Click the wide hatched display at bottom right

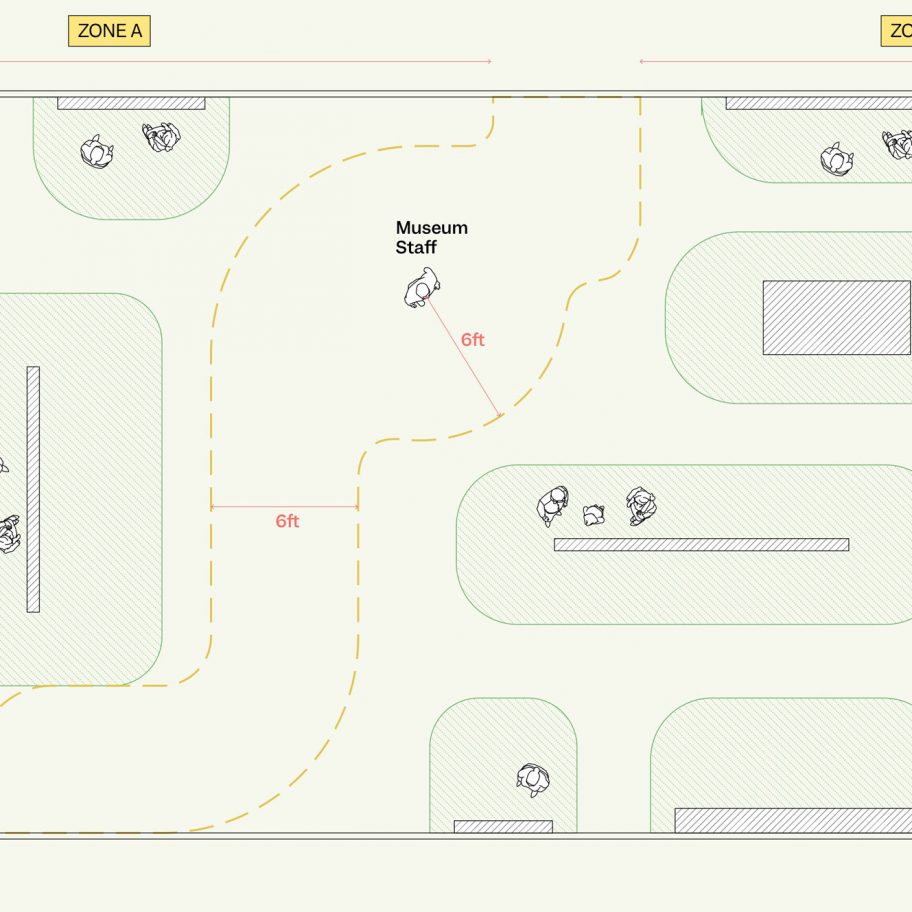[793, 820]
